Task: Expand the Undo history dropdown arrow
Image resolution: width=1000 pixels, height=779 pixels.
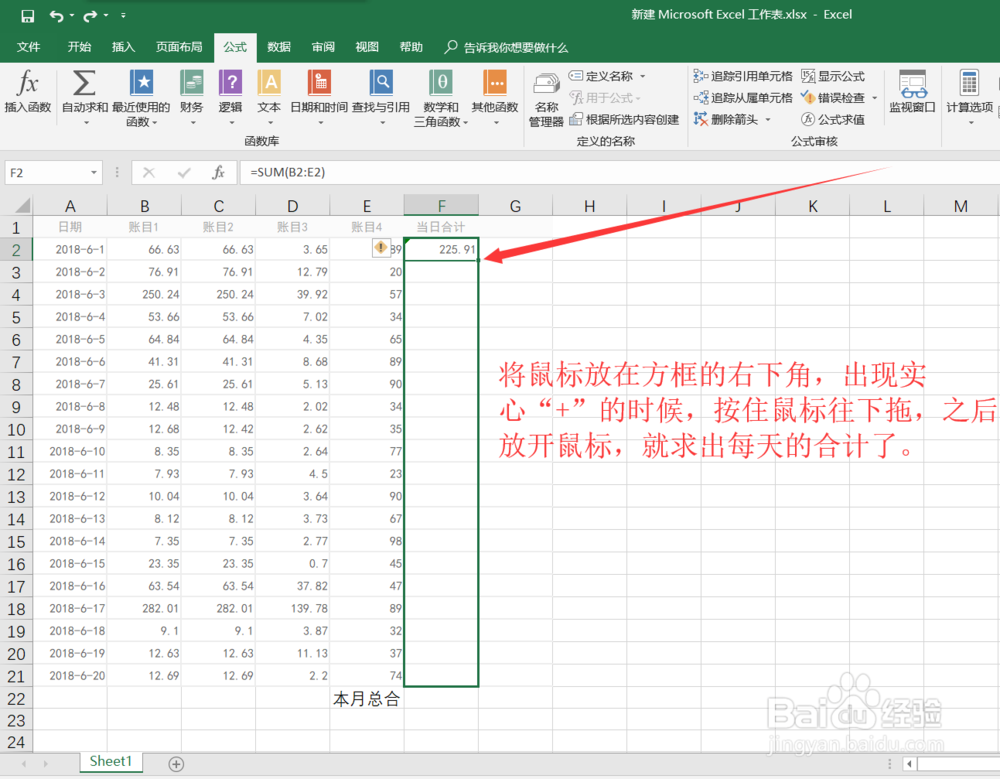Action: [71, 16]
